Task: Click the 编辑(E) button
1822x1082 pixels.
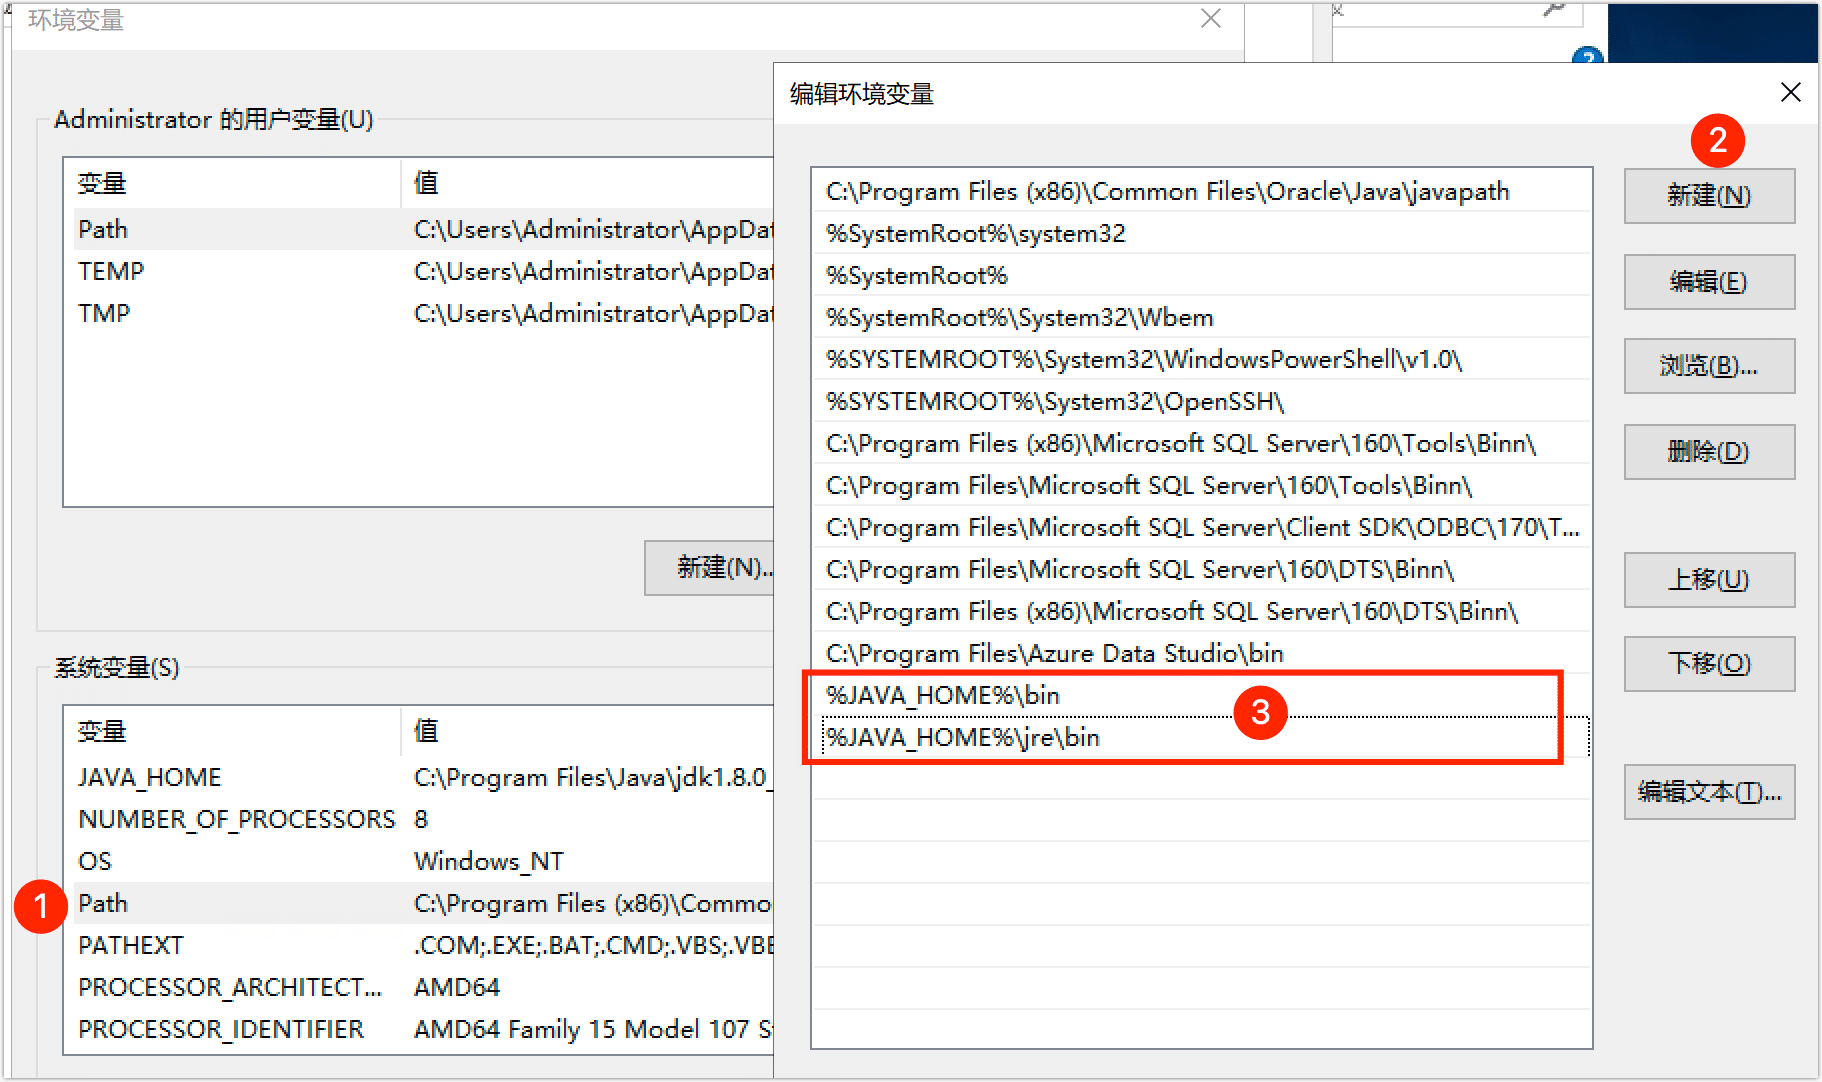Action: coord(1708,282)
